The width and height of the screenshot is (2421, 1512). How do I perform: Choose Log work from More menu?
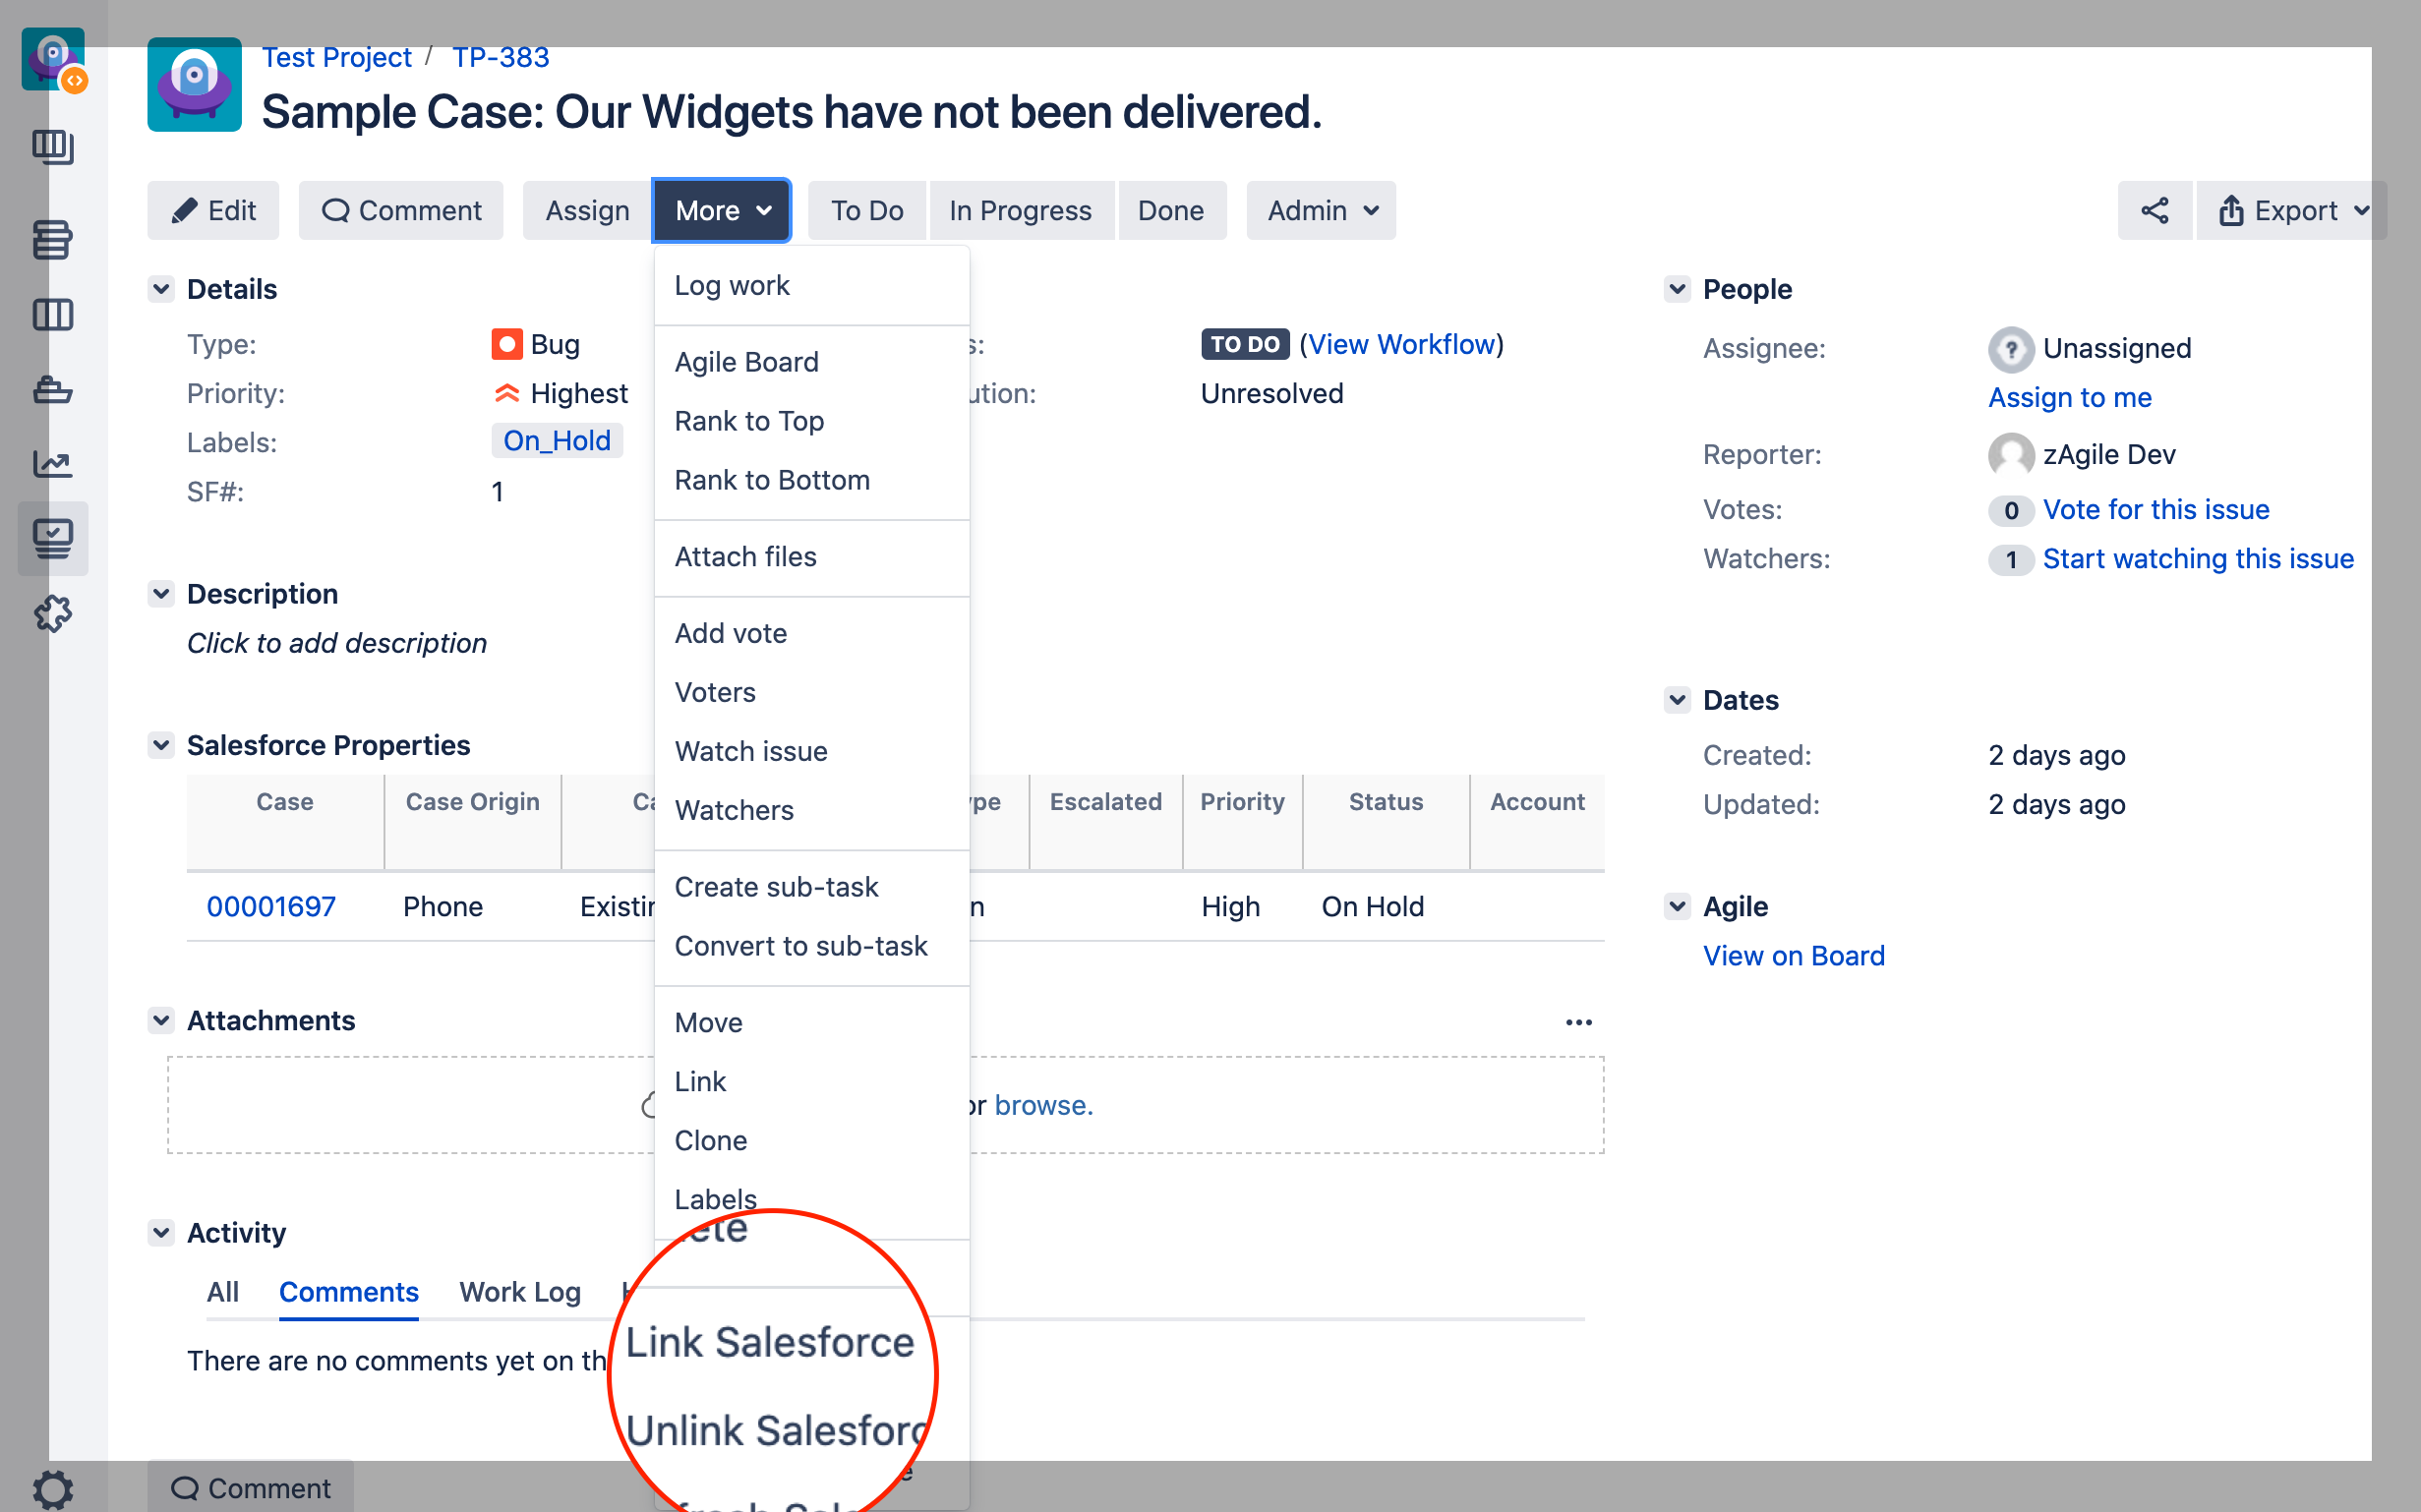[732, 286]
